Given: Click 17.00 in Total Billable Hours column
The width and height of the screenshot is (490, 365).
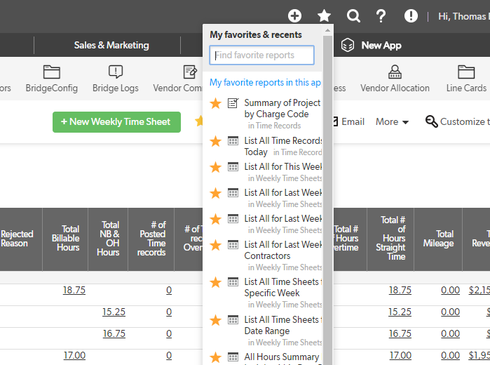Looking at the screenshot, I should click(75, 356).
